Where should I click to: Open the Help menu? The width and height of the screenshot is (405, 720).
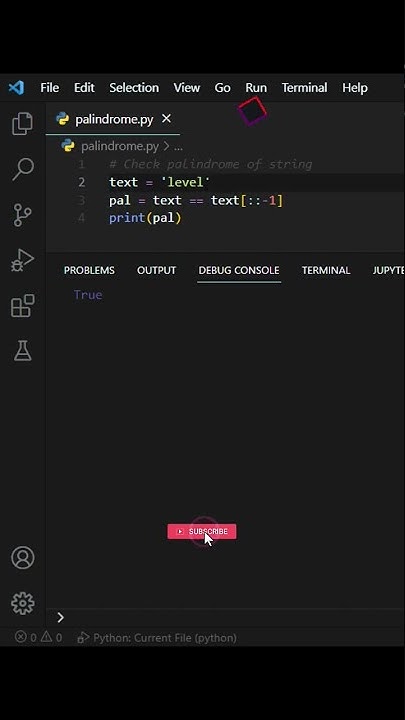click(354, 88)
